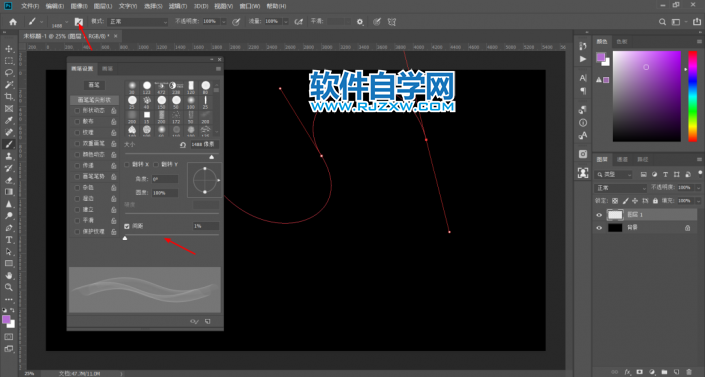
Task: Select the Eyedropper tool
Action: [x=9, y=120]
